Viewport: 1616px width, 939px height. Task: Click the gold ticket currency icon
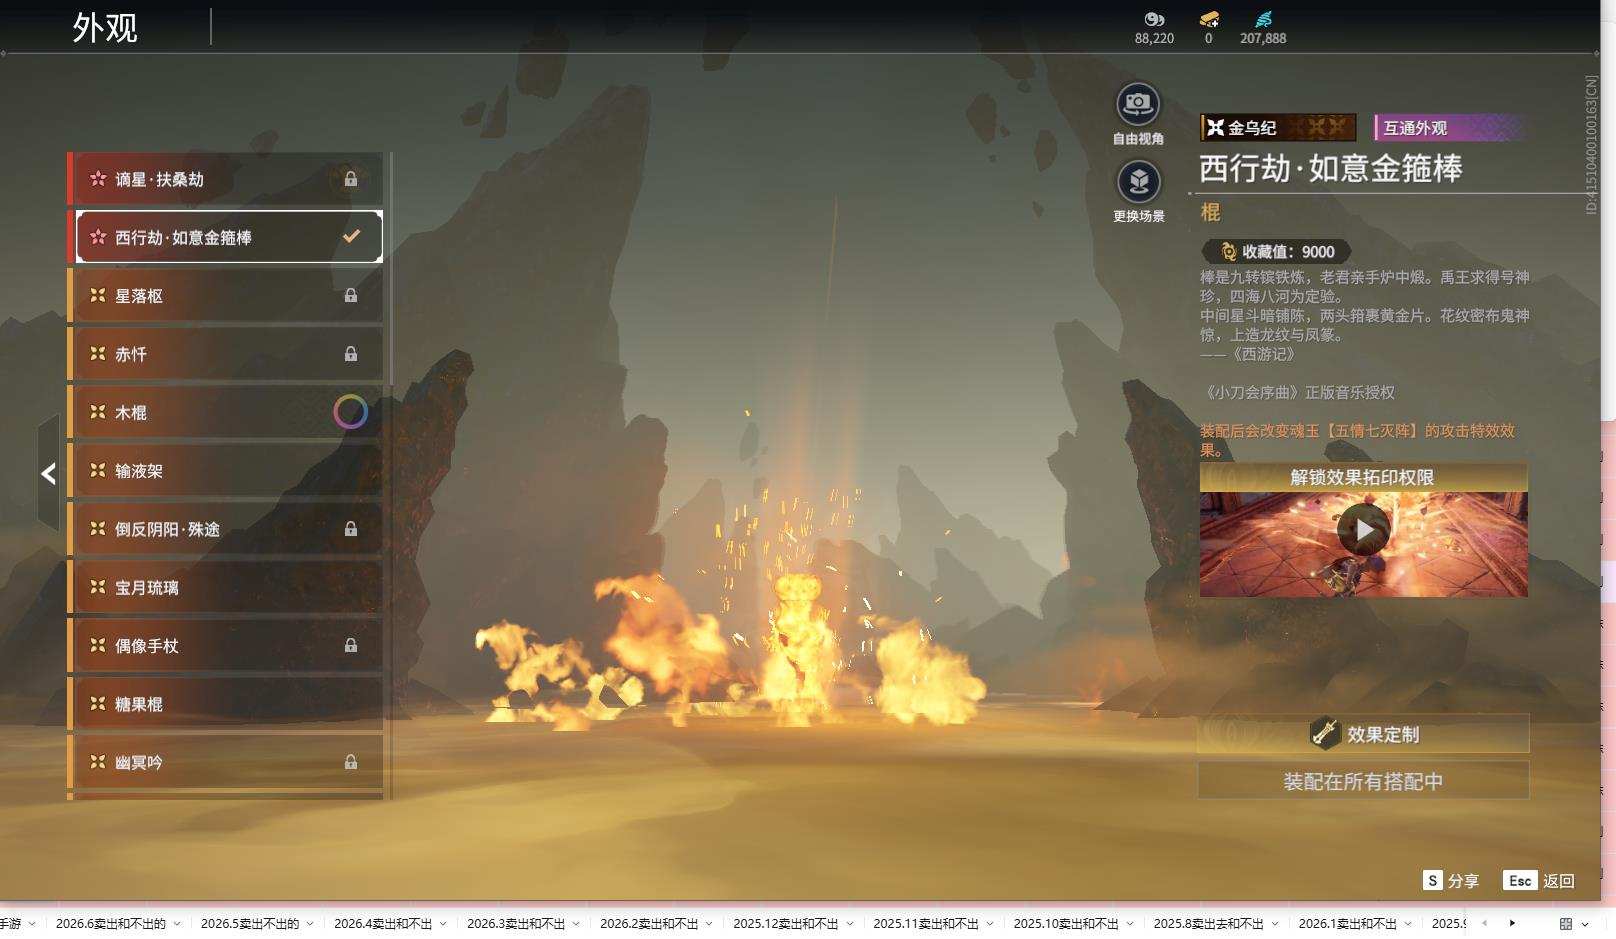[x=1209, y=19]
